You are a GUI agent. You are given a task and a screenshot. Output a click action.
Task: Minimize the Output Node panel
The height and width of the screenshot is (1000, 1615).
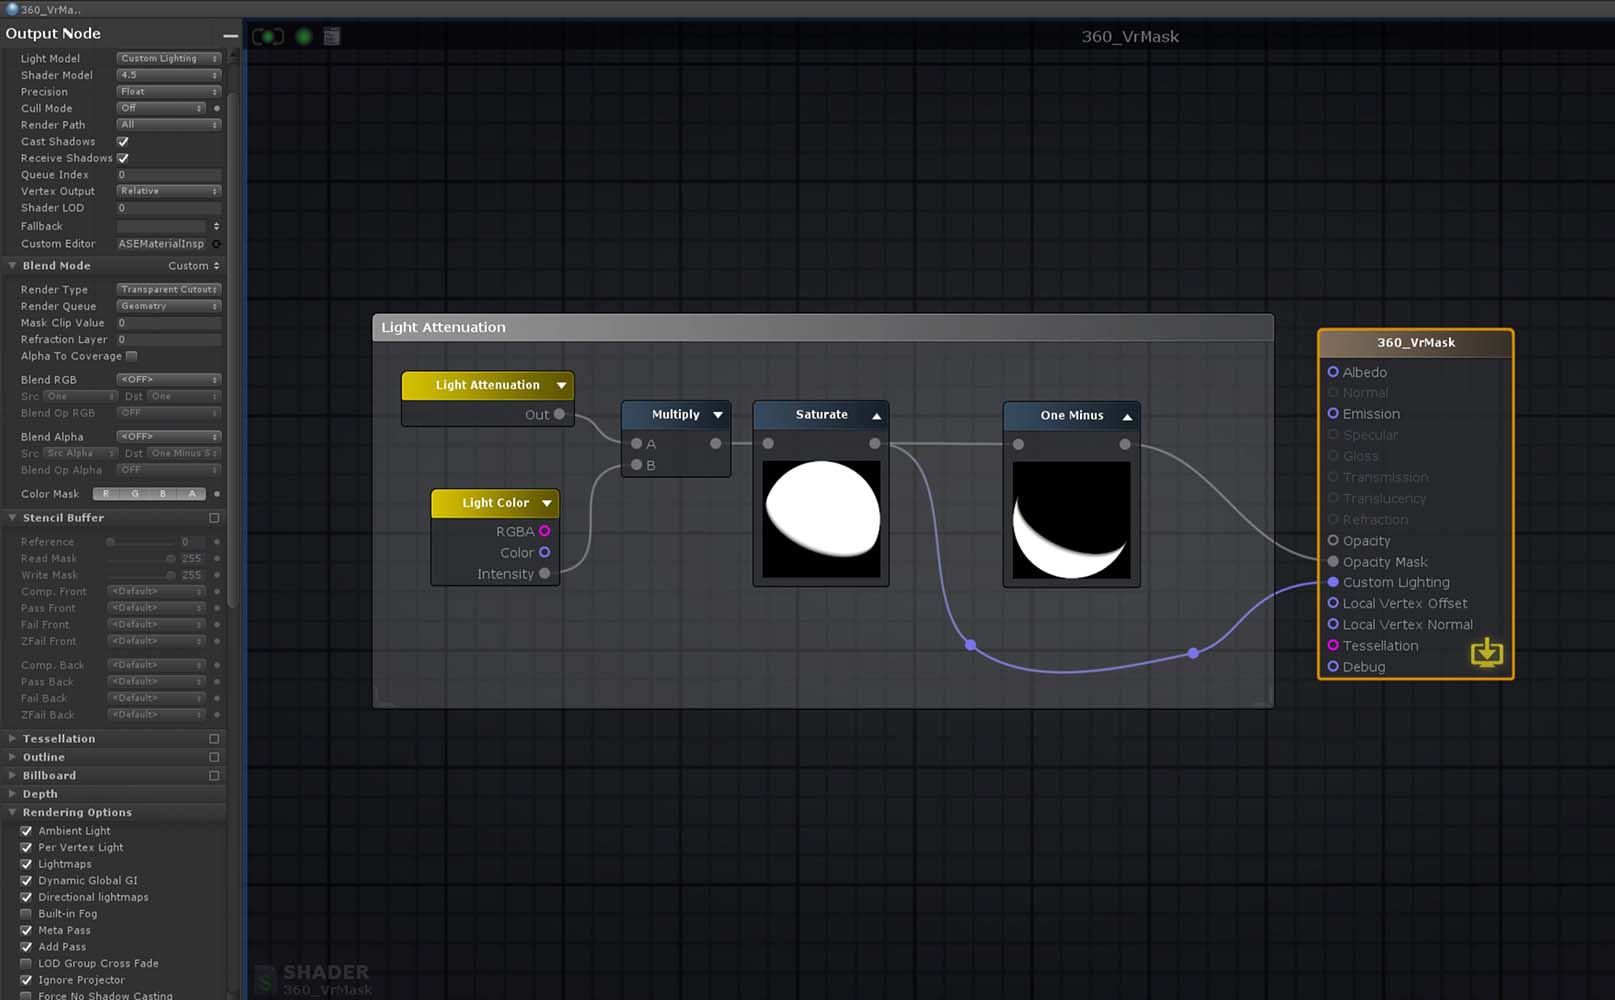pos(230,35)
